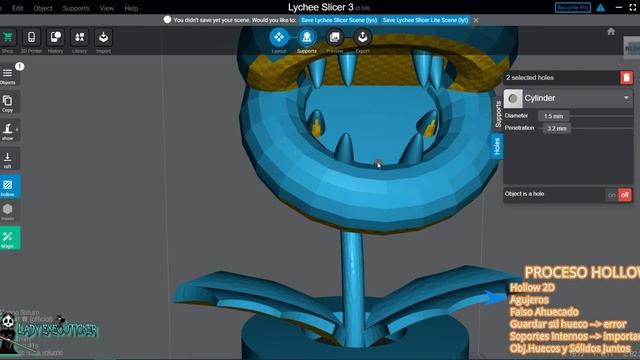Click the Import icon
This screenshot has height=360, width=640.
(103, 38)
